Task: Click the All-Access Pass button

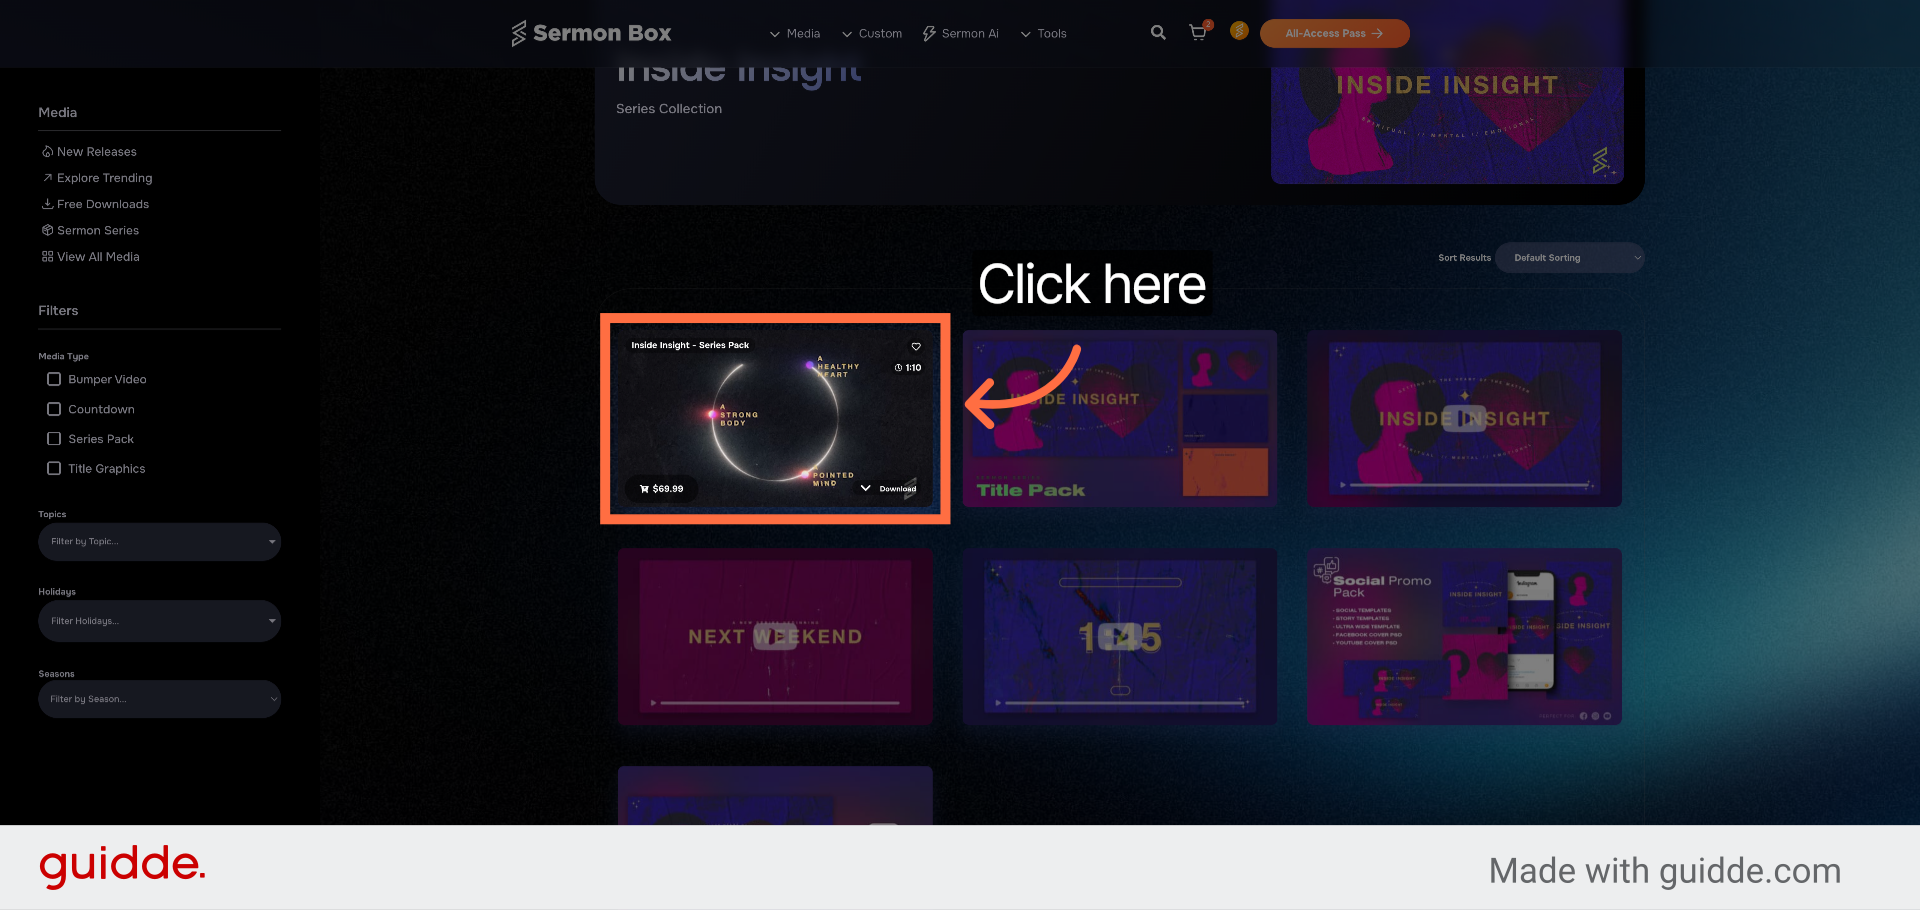Action: click(x=1334, y=33)
